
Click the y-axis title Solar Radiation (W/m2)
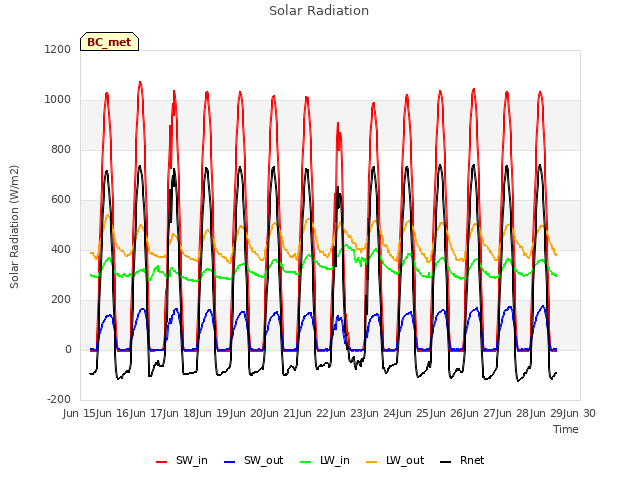pyautogui.click(x=14, y=227)
